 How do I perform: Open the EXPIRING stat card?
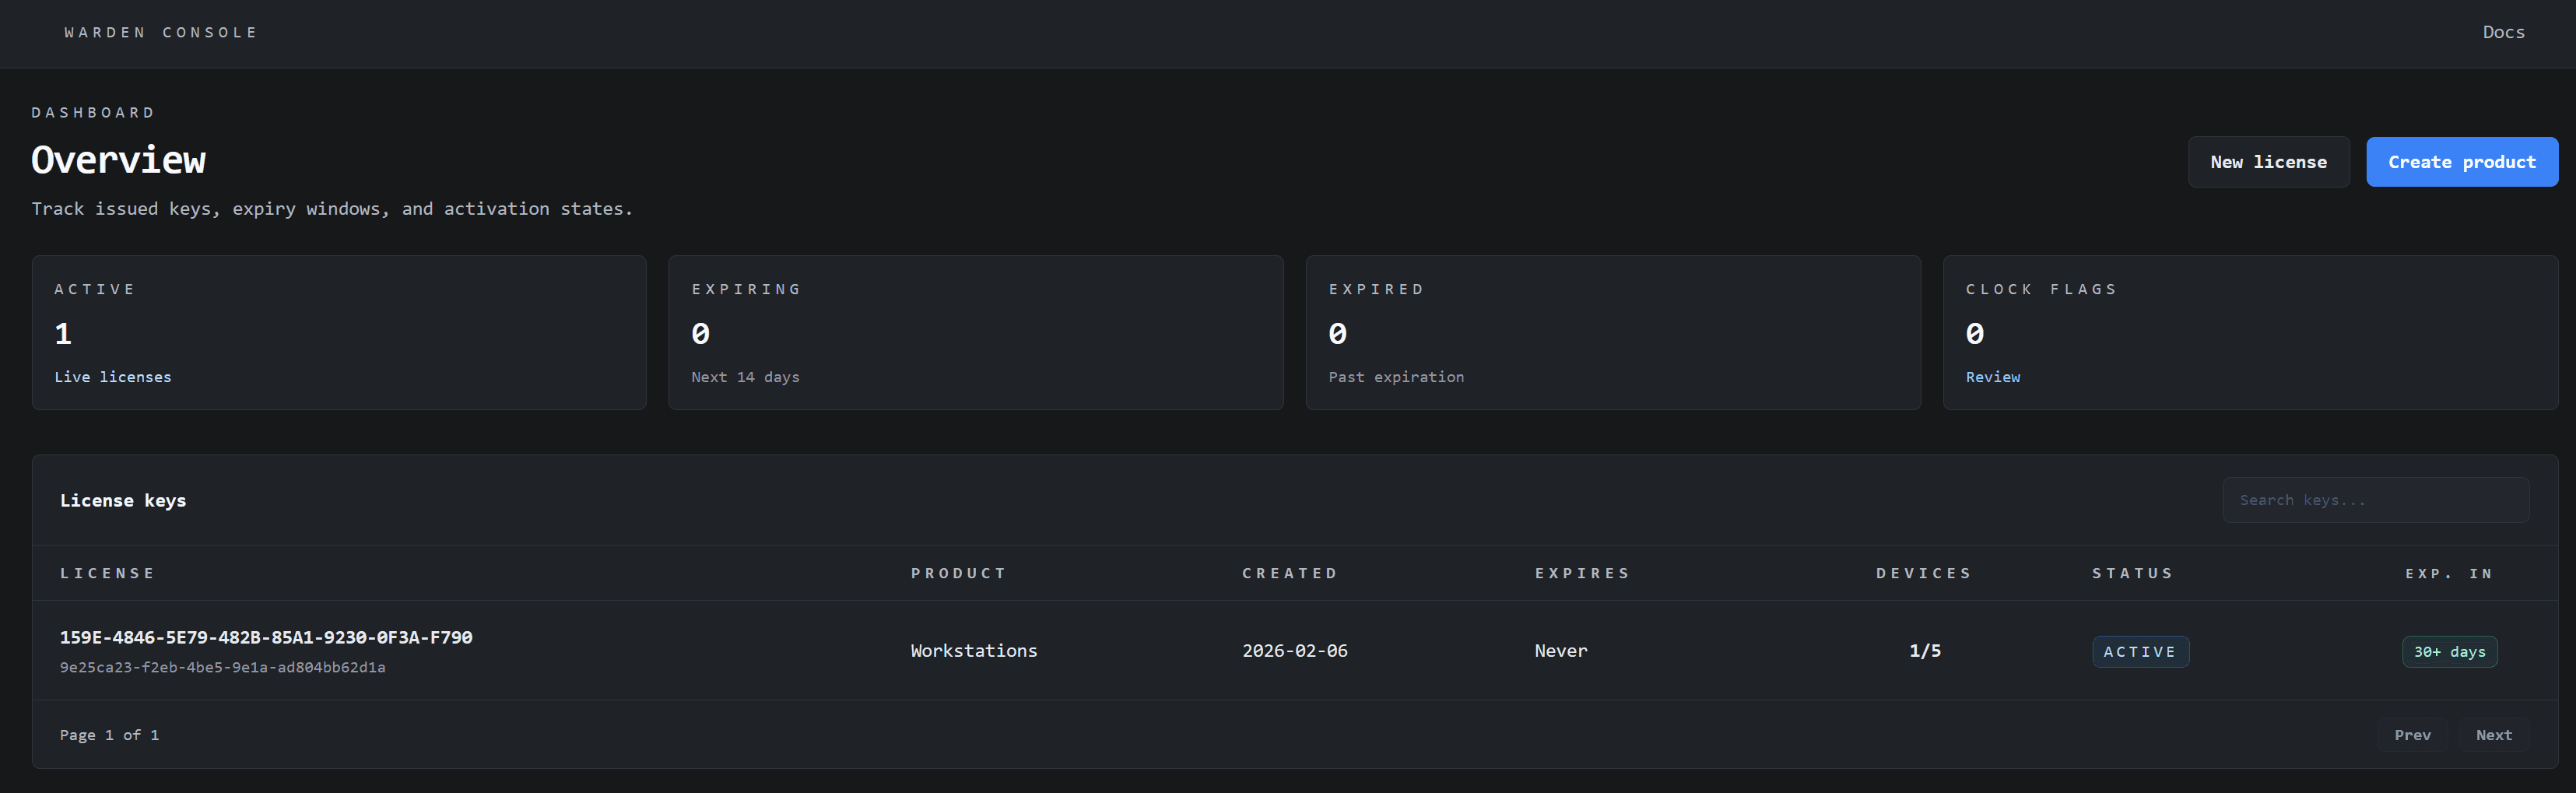[x=975, y=332]
